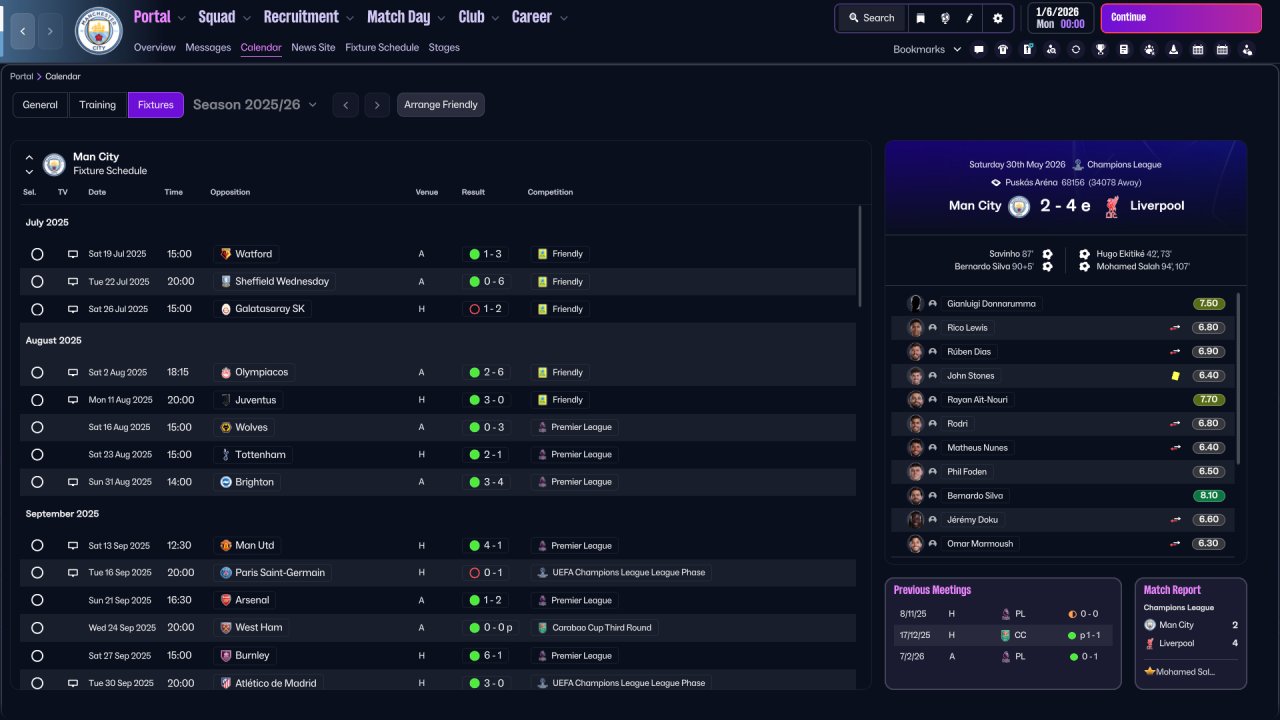Screen dimensions: 1280x720
Task: Click the Champions League trophy icon in match header
Action: coord(1078,165)
